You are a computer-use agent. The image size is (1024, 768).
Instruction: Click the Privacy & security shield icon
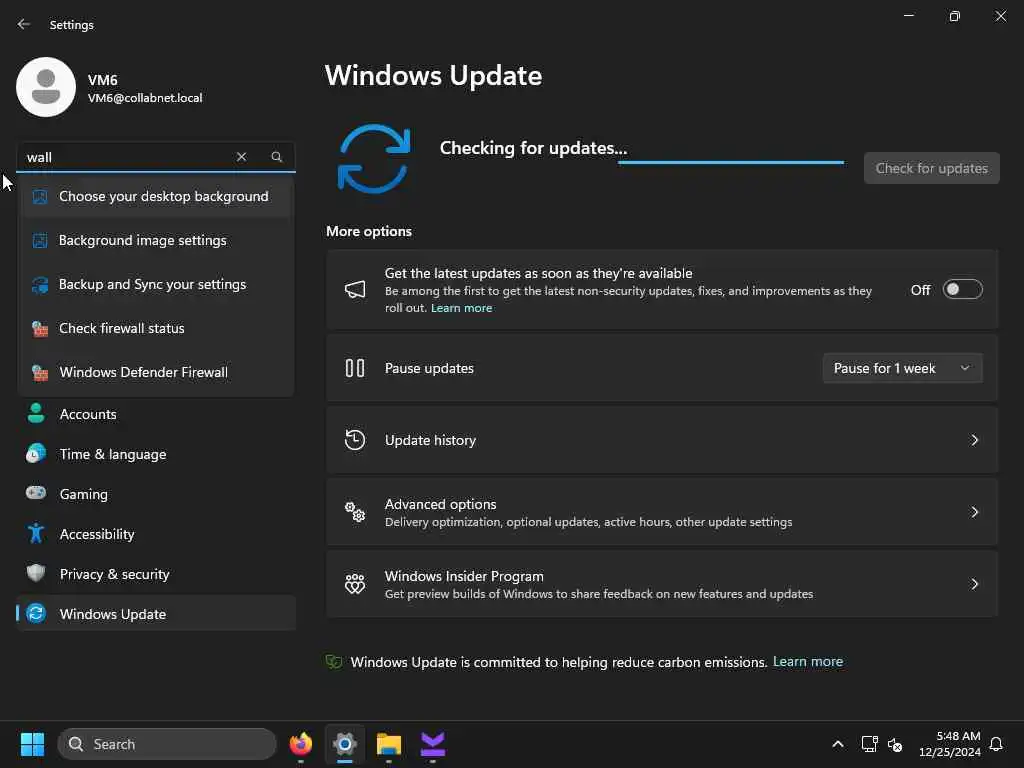(36, 573)
